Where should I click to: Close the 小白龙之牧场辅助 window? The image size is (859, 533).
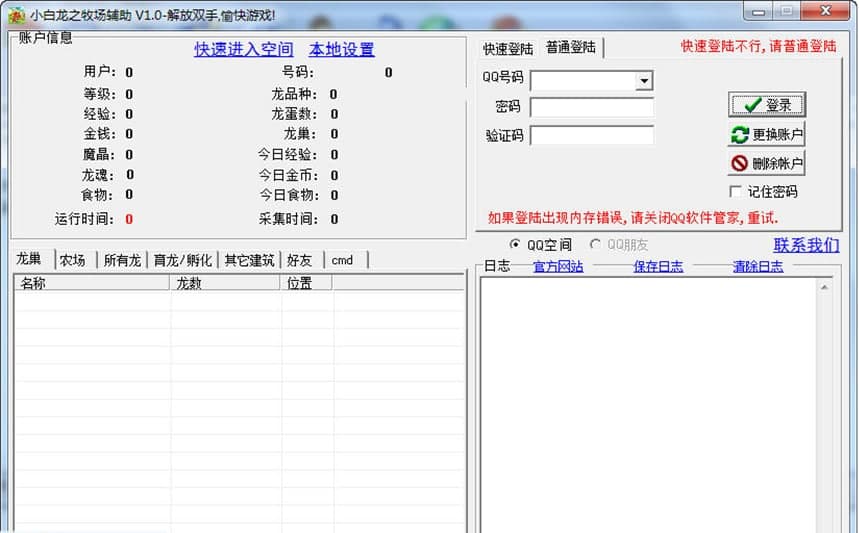826,11
